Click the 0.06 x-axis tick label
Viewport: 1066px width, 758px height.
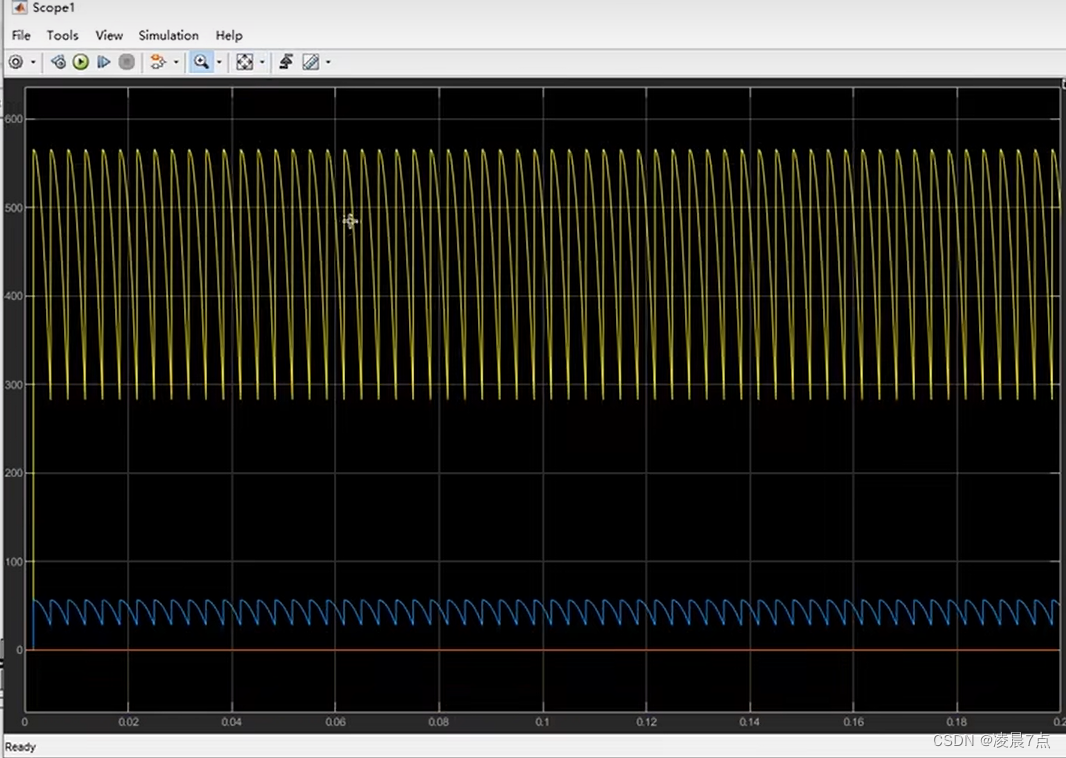click(335, 721)
